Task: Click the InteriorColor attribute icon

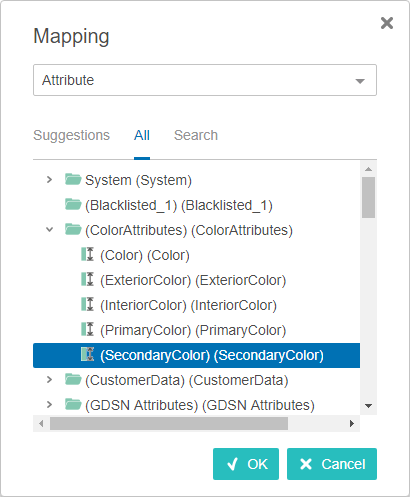Action: [x=88, y=304]
